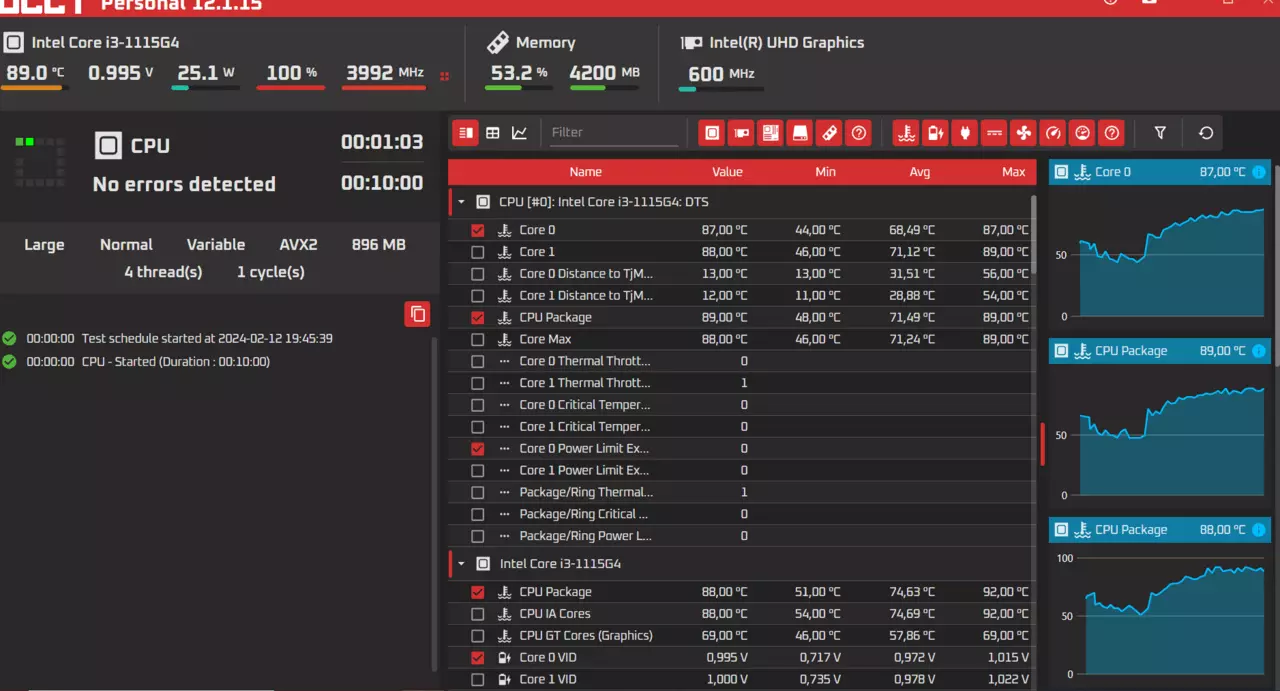The image size is (1280, 691).
Task: Toggle the temperature sensor filter icon
Action: pyautogui.click(x=906, y=132)
